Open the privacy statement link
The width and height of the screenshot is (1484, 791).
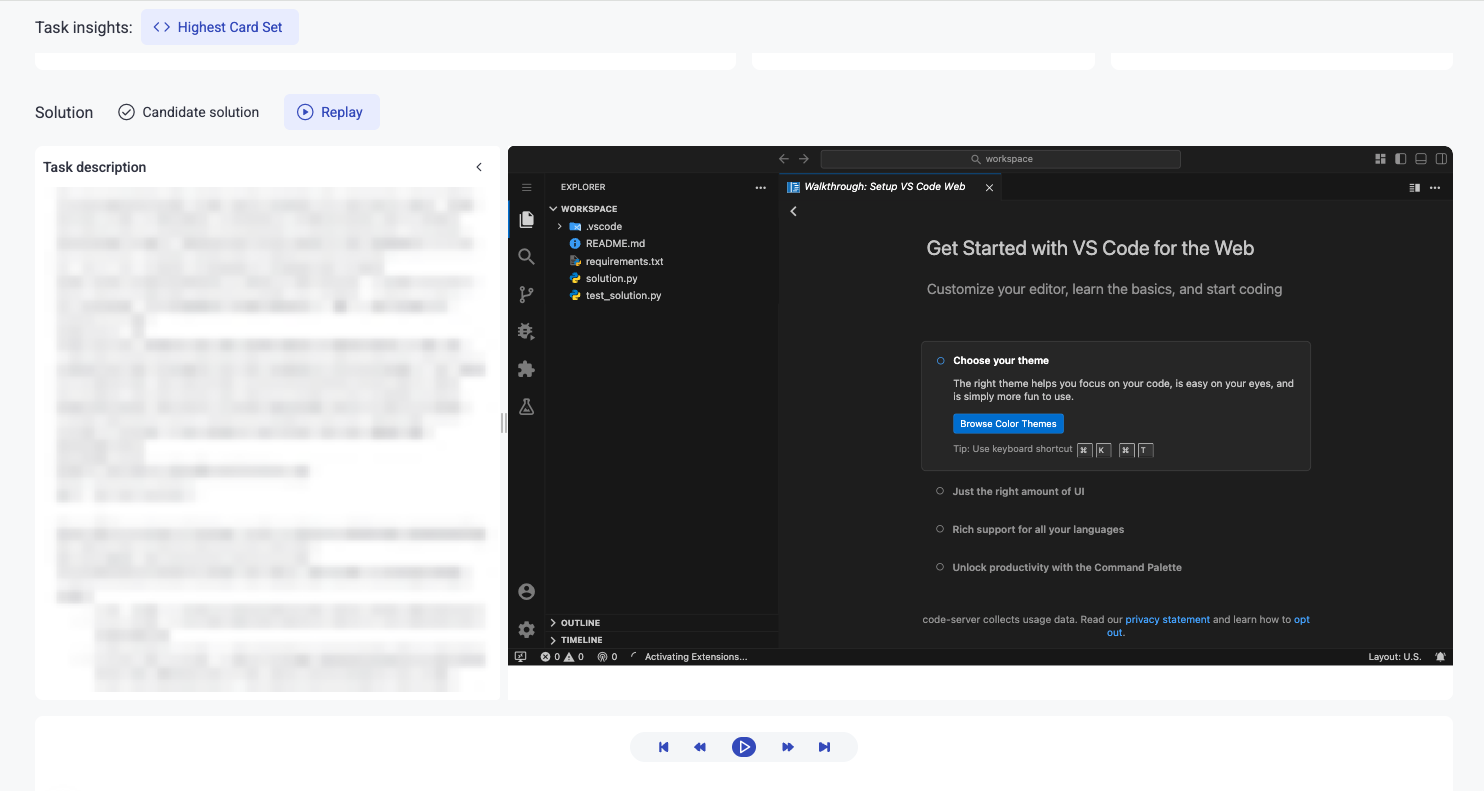(x=1167, y=620)
